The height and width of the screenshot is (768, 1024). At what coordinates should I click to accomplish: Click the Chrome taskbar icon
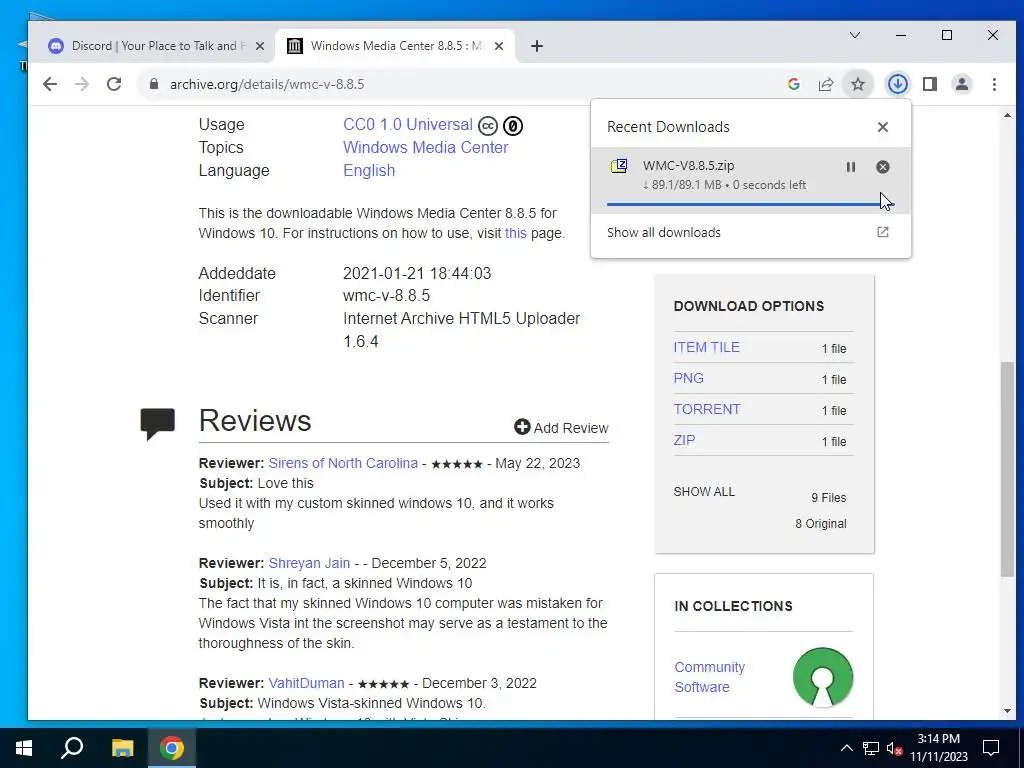[x=172, y=748]
